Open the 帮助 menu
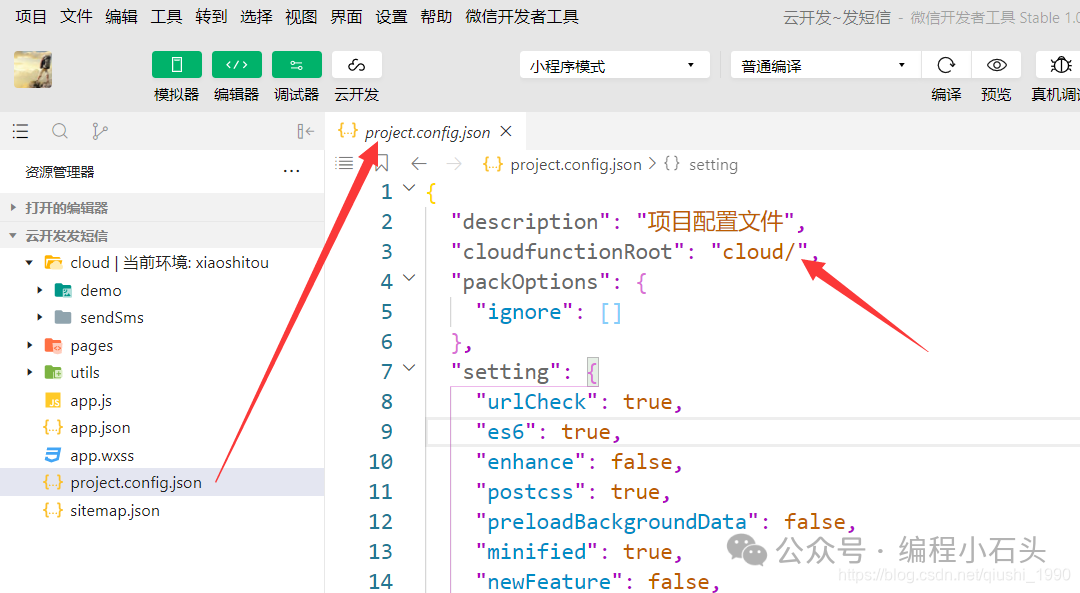This screenshot has width=1080, height=593. (x=436, y=17)
